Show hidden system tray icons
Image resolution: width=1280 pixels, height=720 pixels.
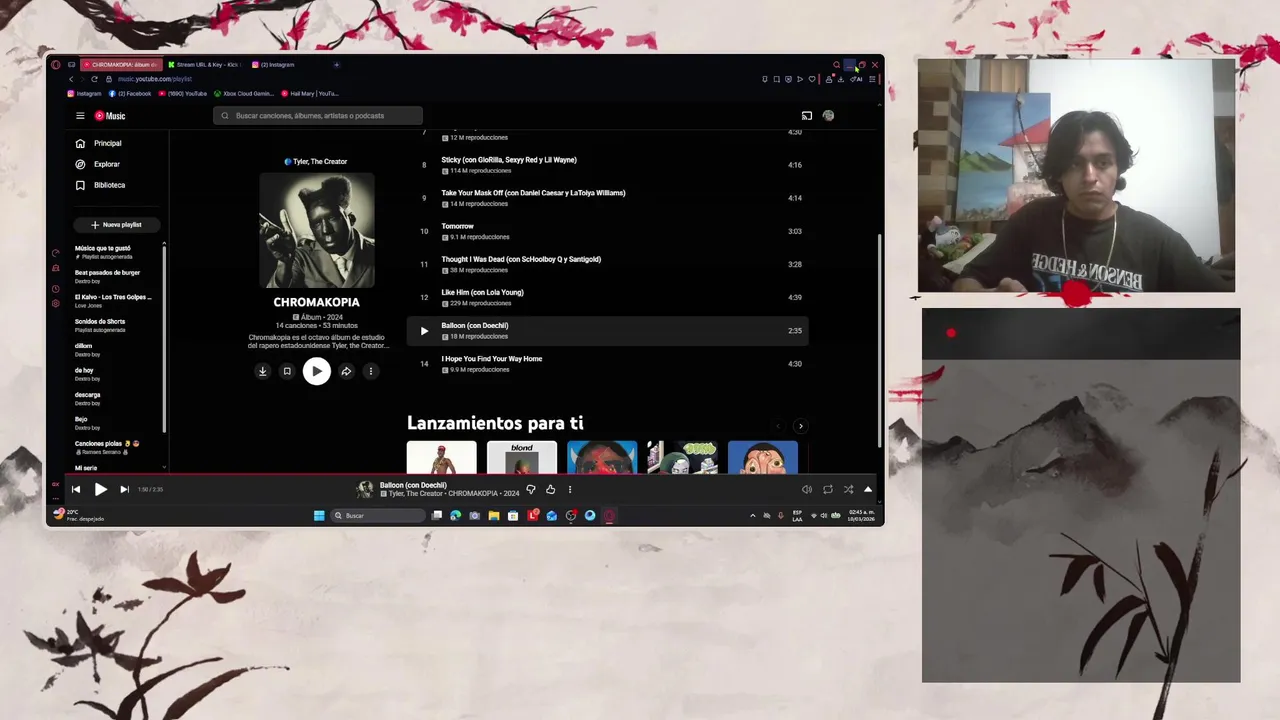click(x=753, y=516)
